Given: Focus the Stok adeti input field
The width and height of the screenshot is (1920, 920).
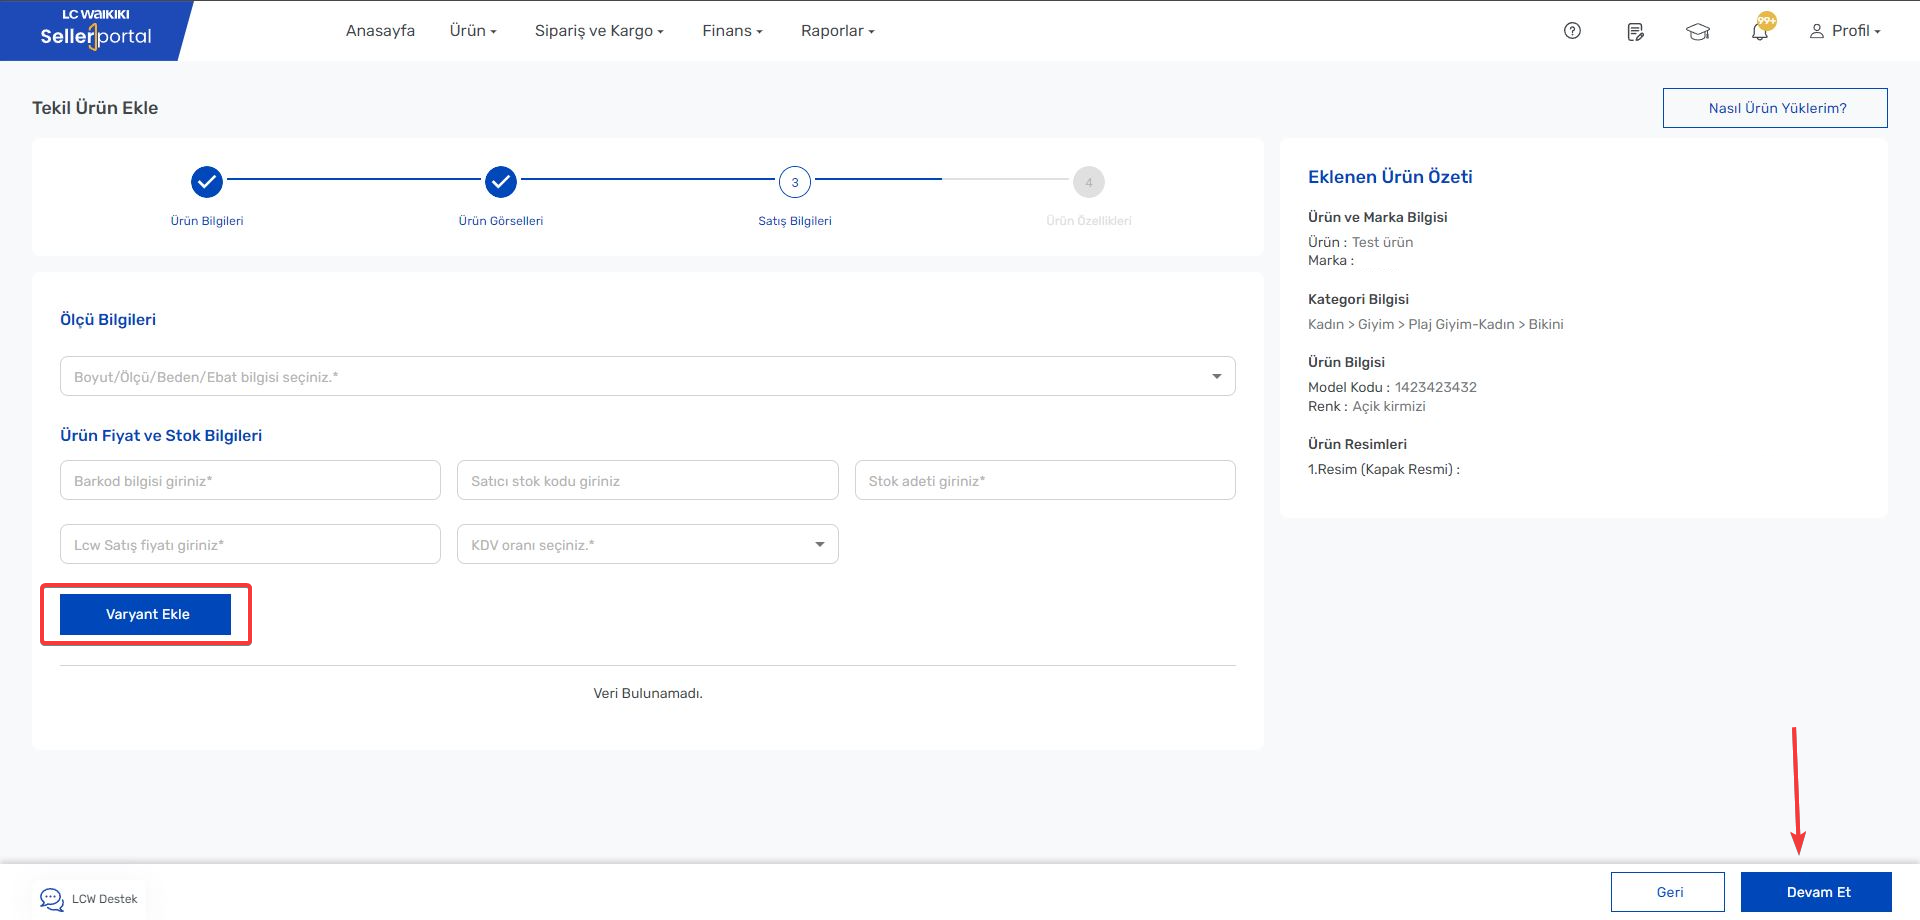Looking at the screenshot, I should click(1045, 480).
